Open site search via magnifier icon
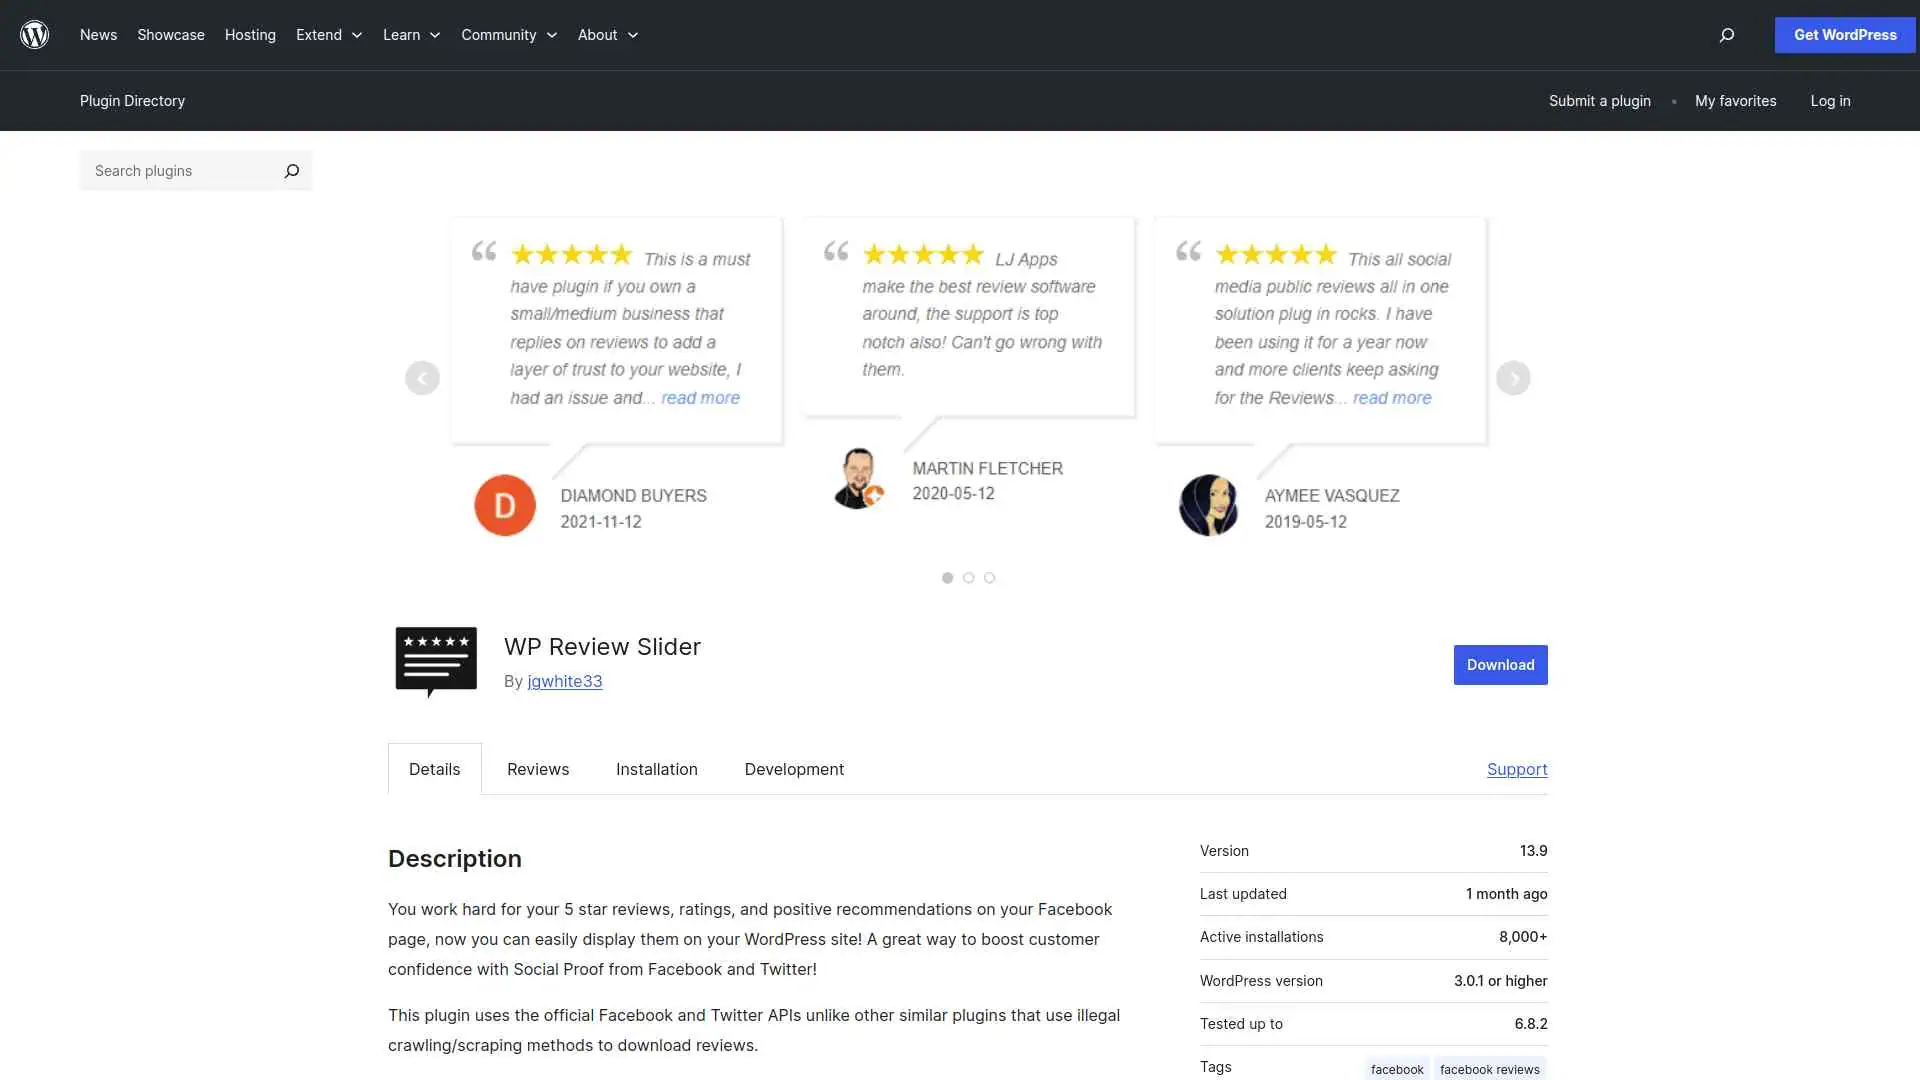Screen dimensions: 1920x1080 coord(1725,35)
